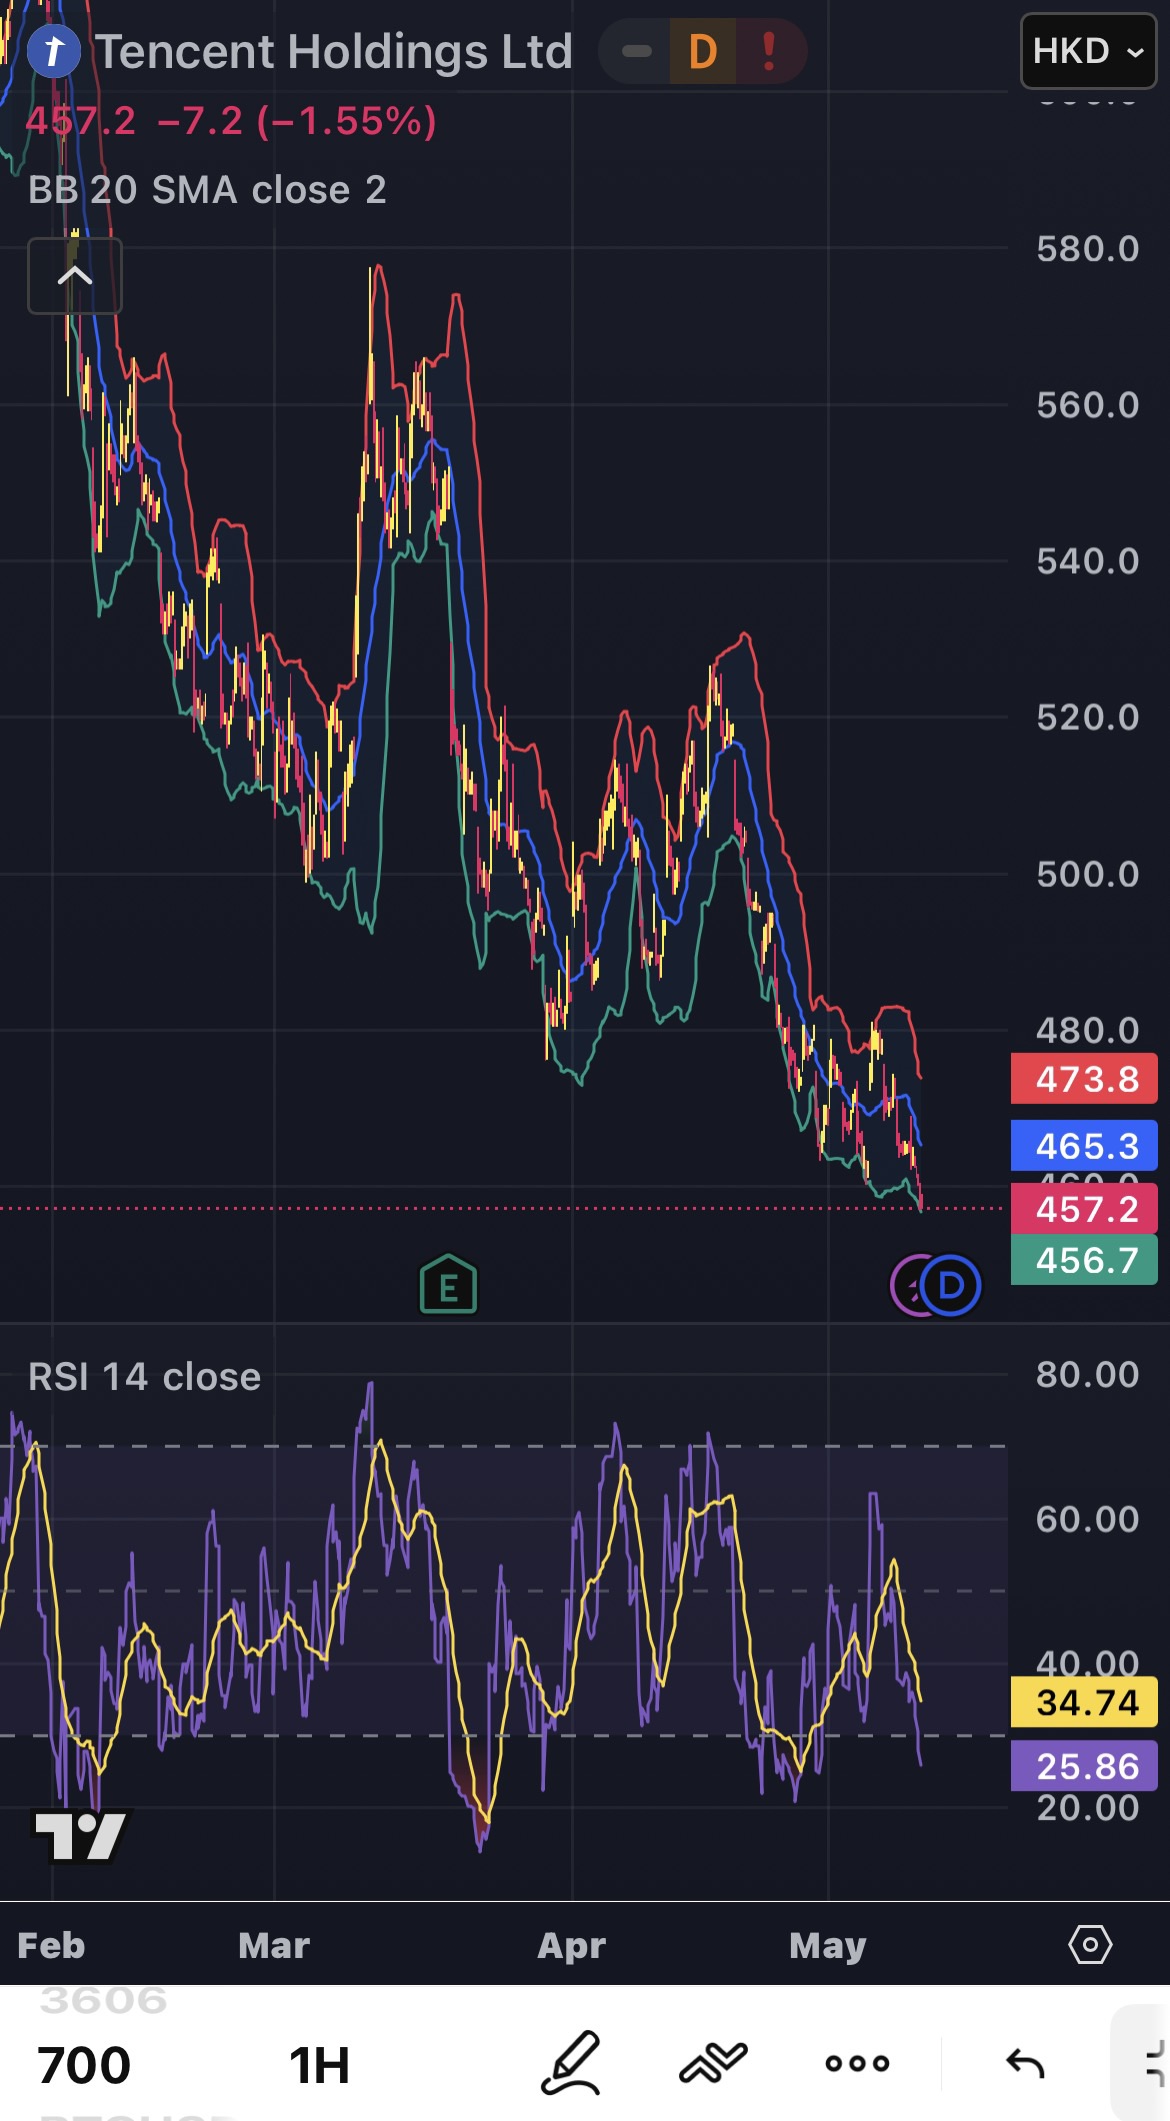This screenshot has width=1170, height=2121.
Task: Click the 34.74 RSI average value label
Action: (1085, 1702)
